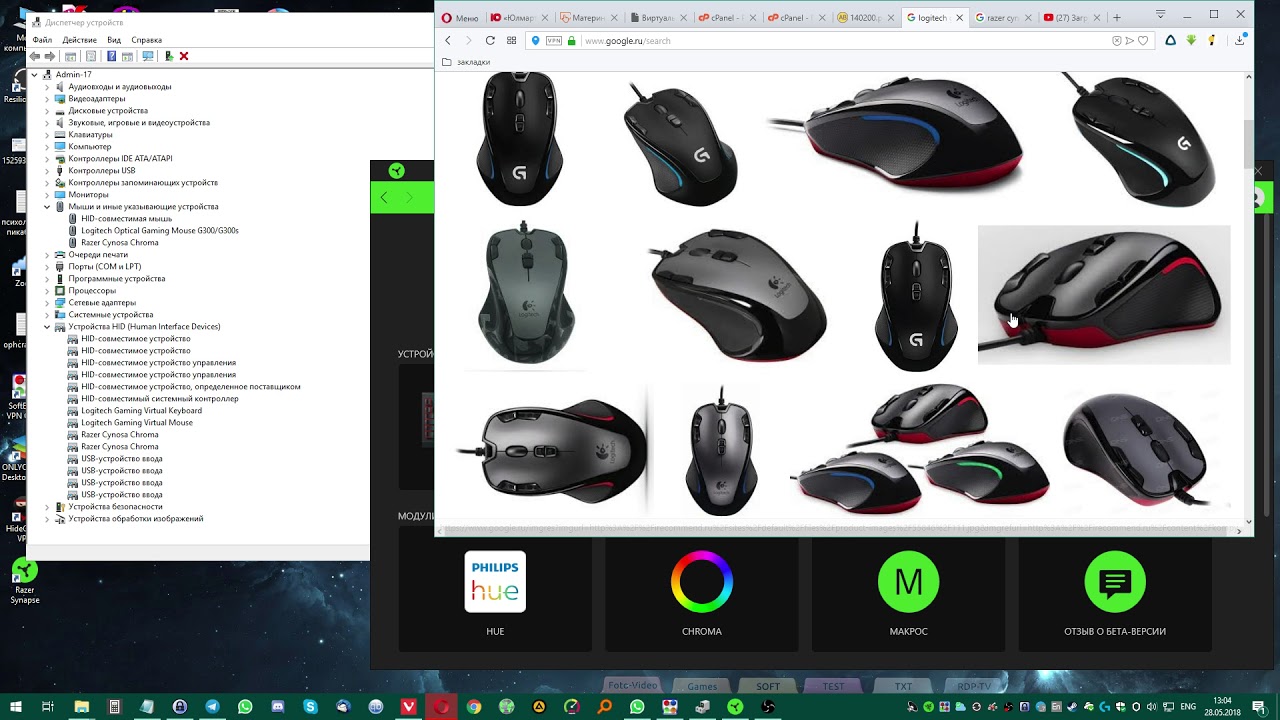
Task: Select Logitech Gaming Virtual Keyboard
Action: coord(141,411)
